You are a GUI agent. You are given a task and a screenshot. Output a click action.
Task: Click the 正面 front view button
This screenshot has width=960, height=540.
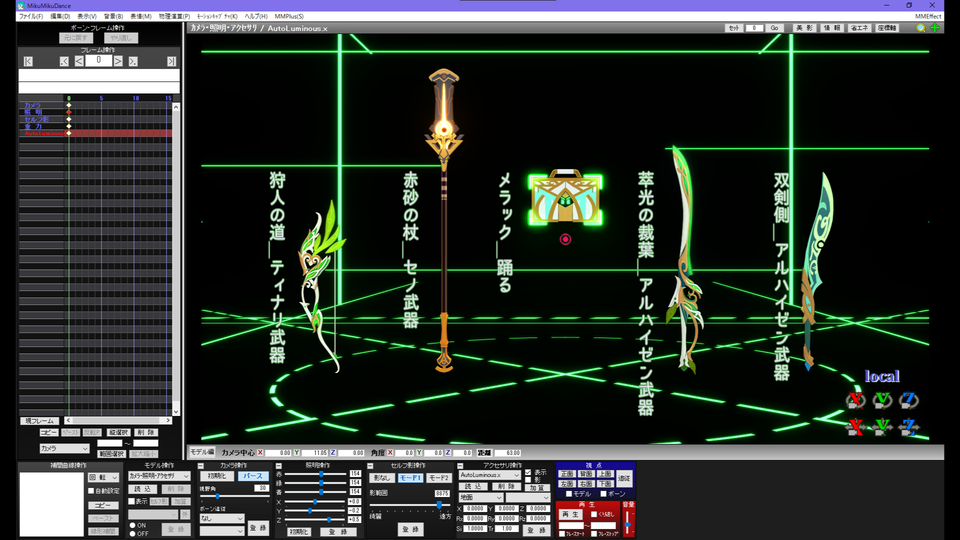567,474
